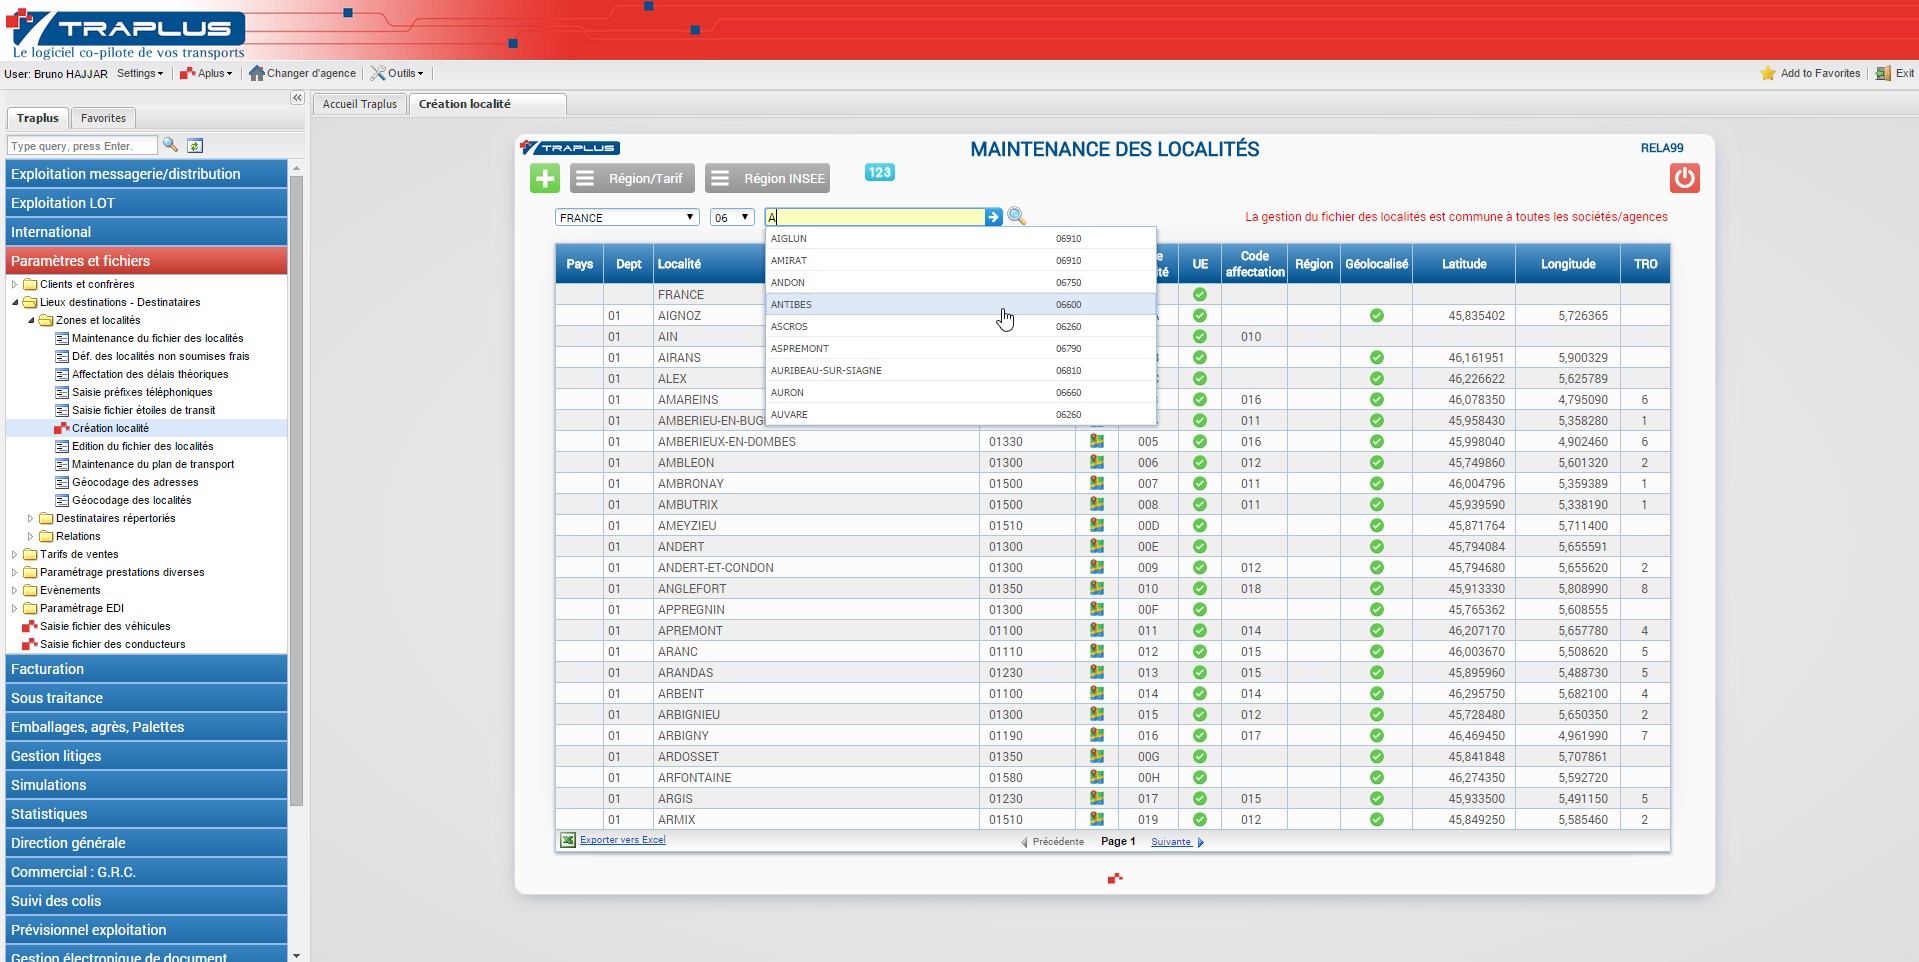Open the Statistiques section
The height and width of the screenshot is (962, 1919).
tap(147, 814)
